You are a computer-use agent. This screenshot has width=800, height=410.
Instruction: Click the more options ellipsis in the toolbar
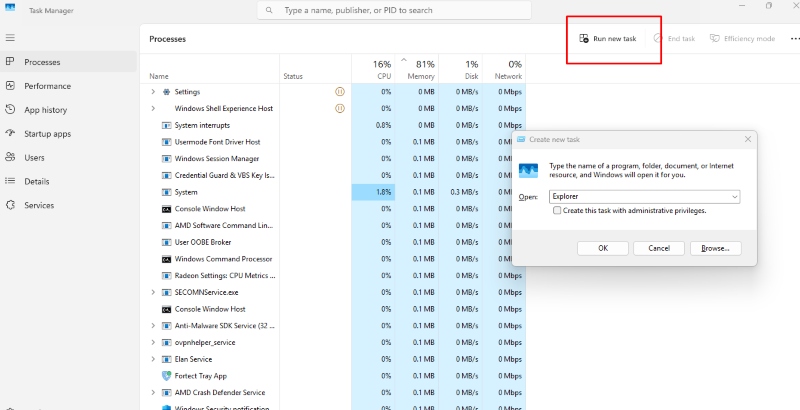[795, 39]
